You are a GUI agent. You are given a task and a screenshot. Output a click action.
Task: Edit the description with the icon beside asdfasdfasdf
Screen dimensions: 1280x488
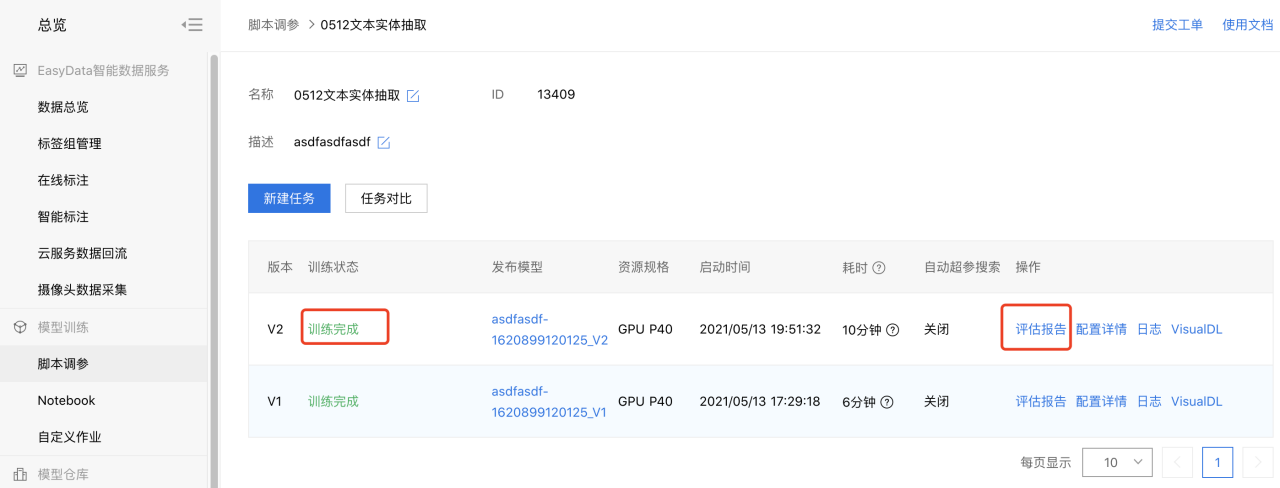point(383,143)
